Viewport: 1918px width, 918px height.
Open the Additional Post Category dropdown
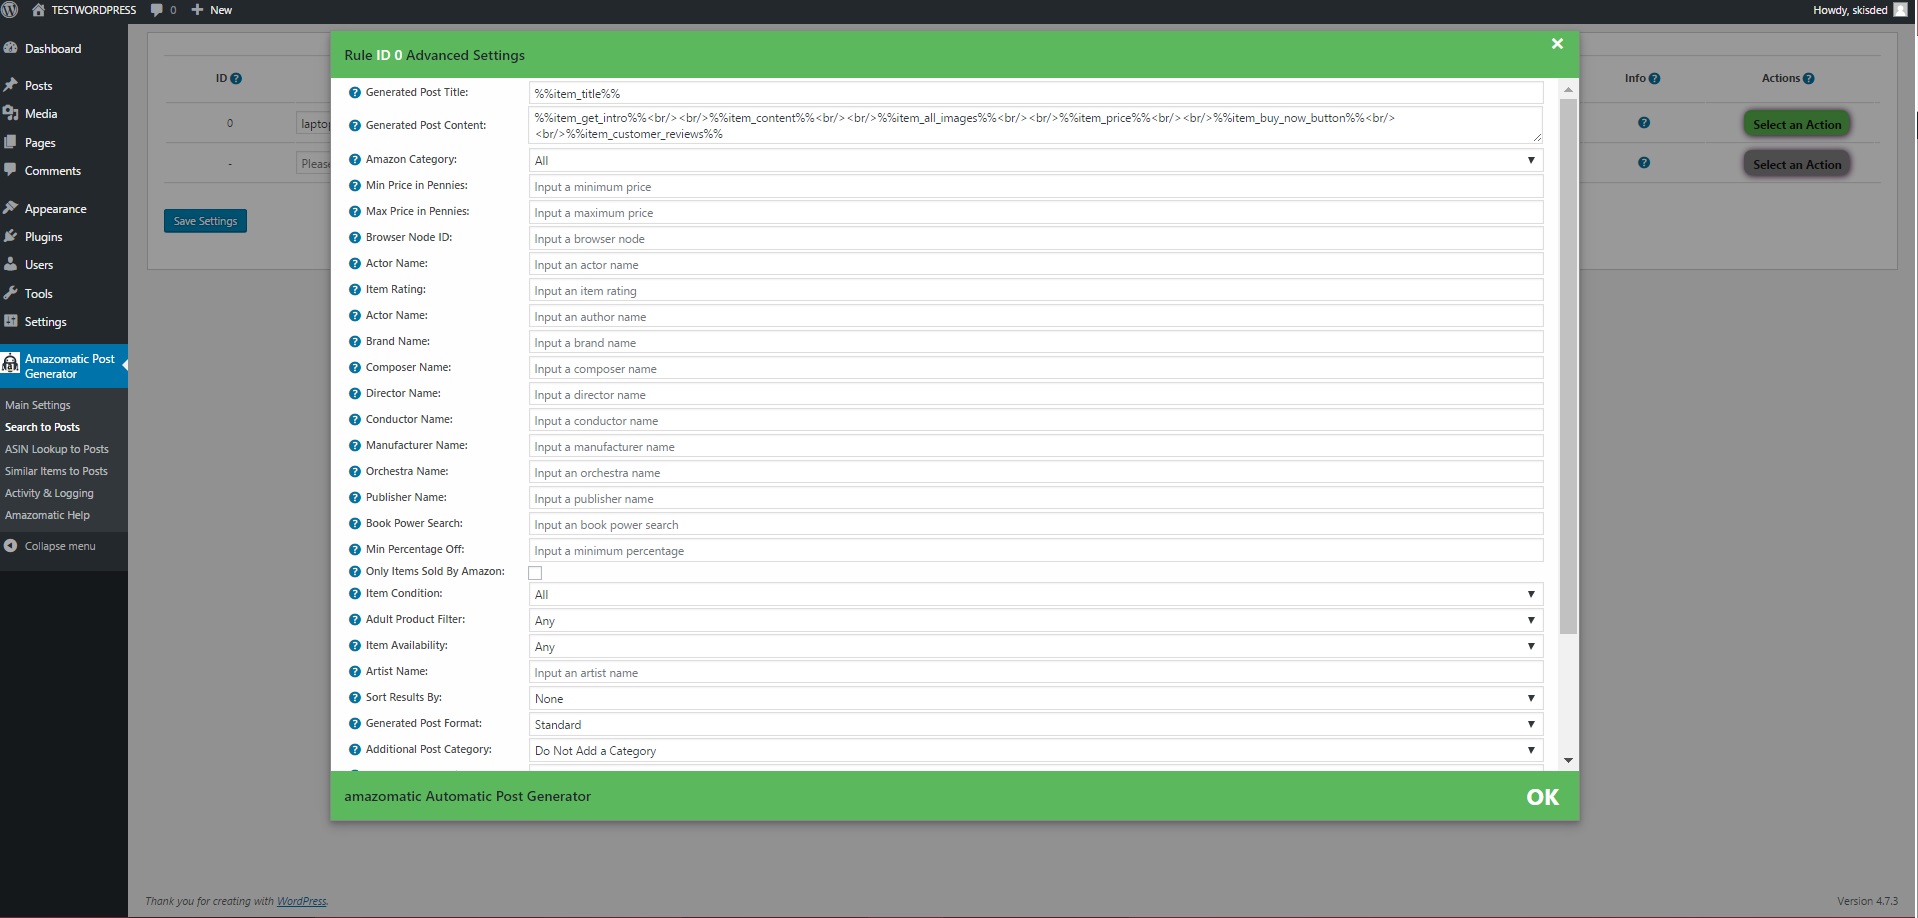pos(1035,750)
